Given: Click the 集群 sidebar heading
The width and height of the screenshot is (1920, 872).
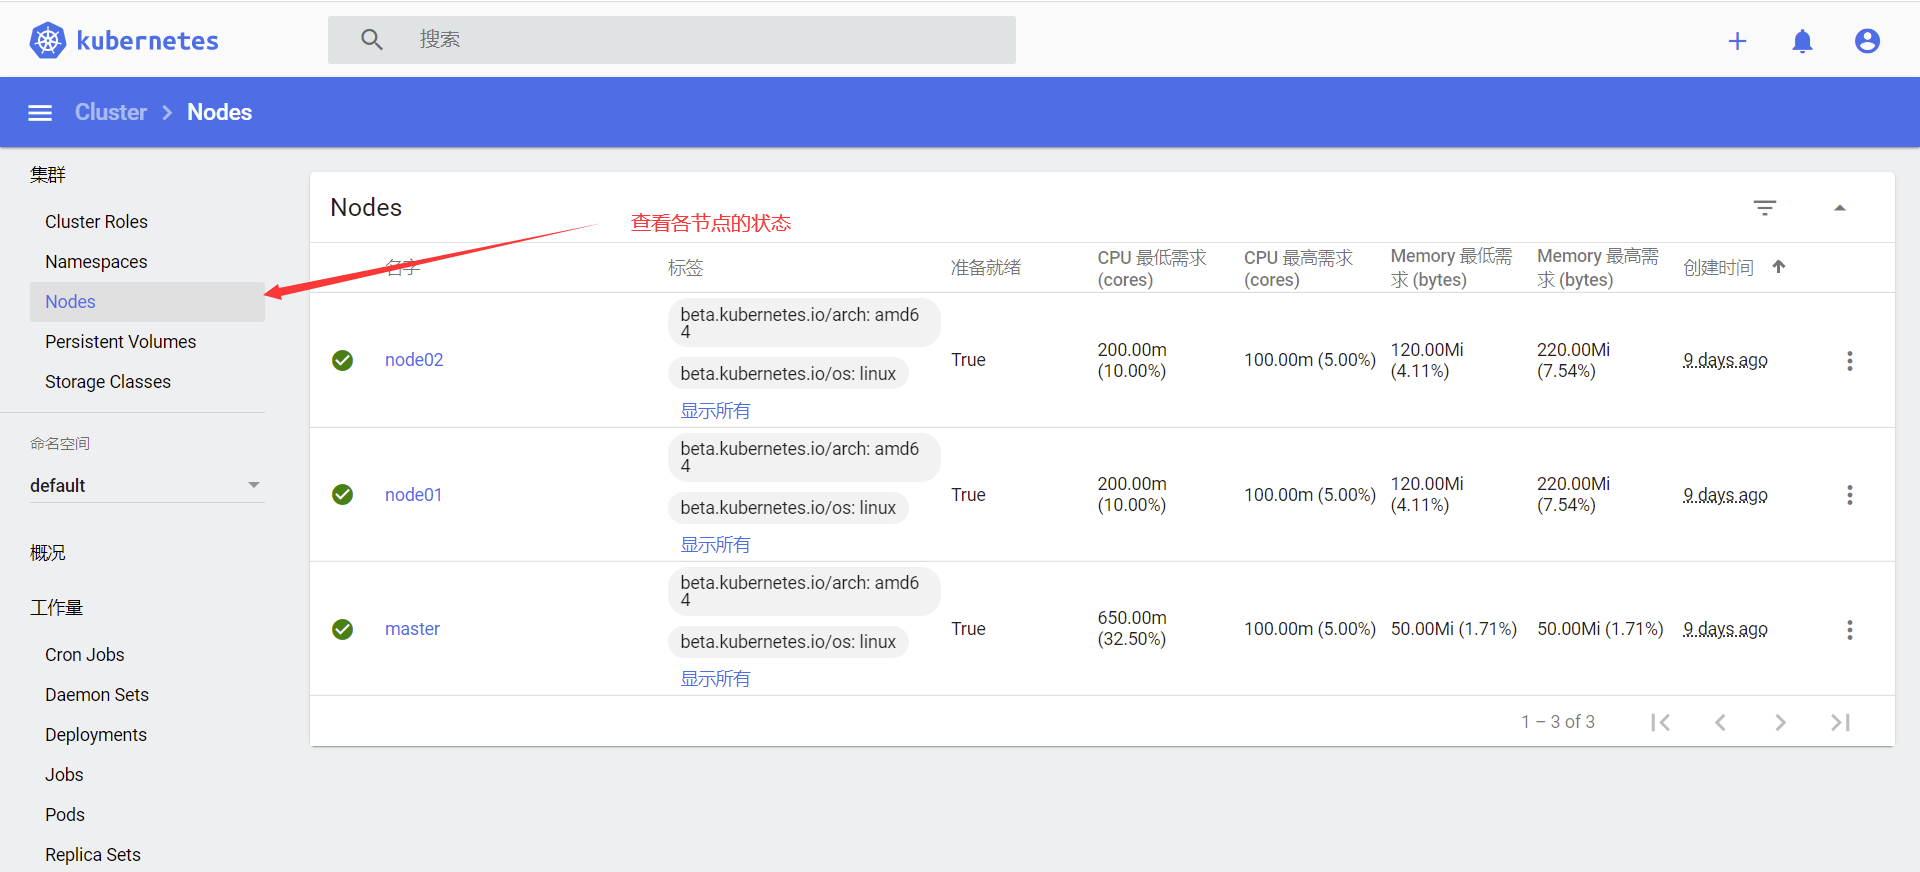Looking at the screenshot, I should pyautogui.click(x=48, y=175).
